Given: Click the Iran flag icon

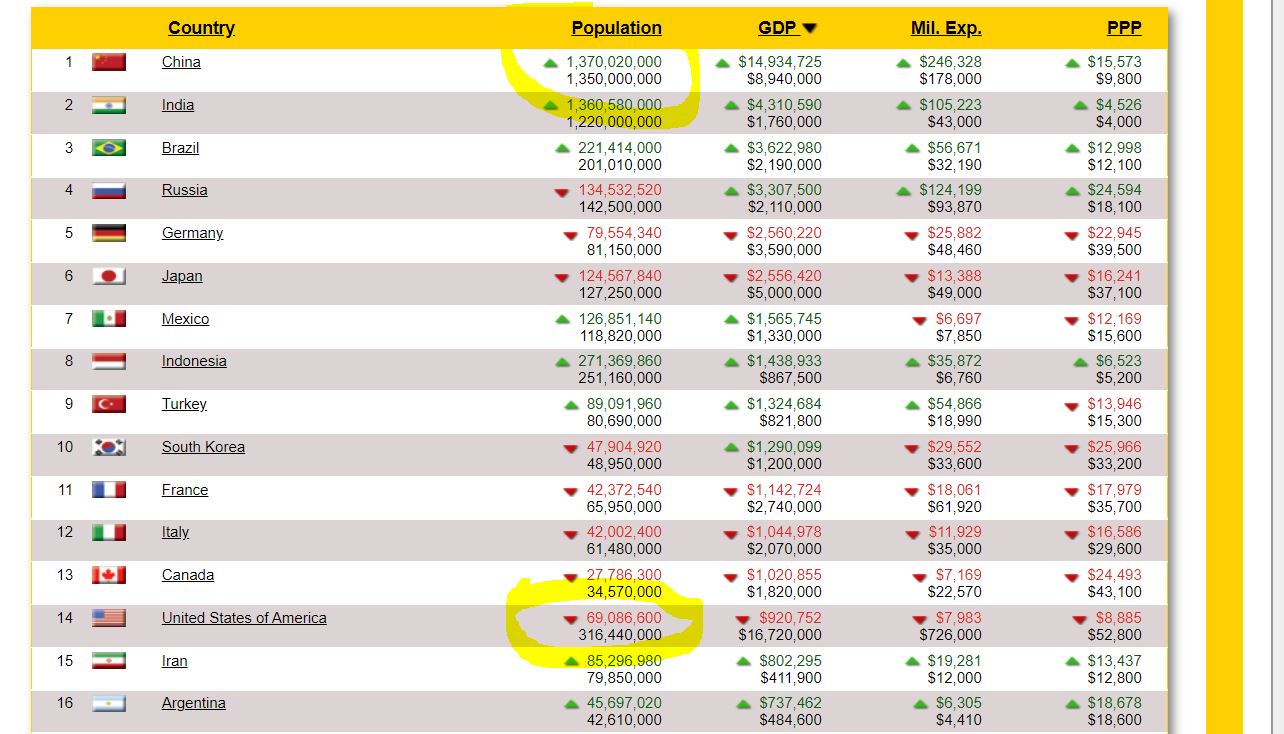Looking at the screenshot, I should (x=109, y=661).
